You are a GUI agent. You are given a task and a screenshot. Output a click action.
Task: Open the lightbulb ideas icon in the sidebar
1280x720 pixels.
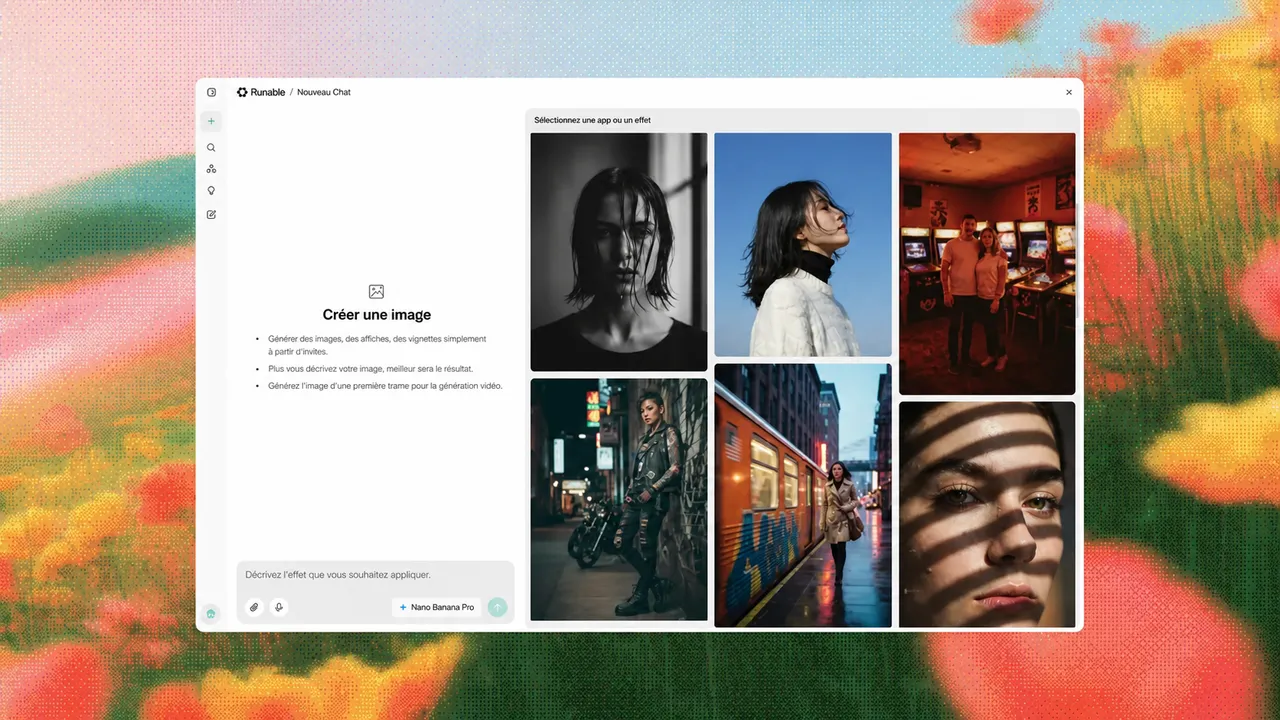coord(211,191)
